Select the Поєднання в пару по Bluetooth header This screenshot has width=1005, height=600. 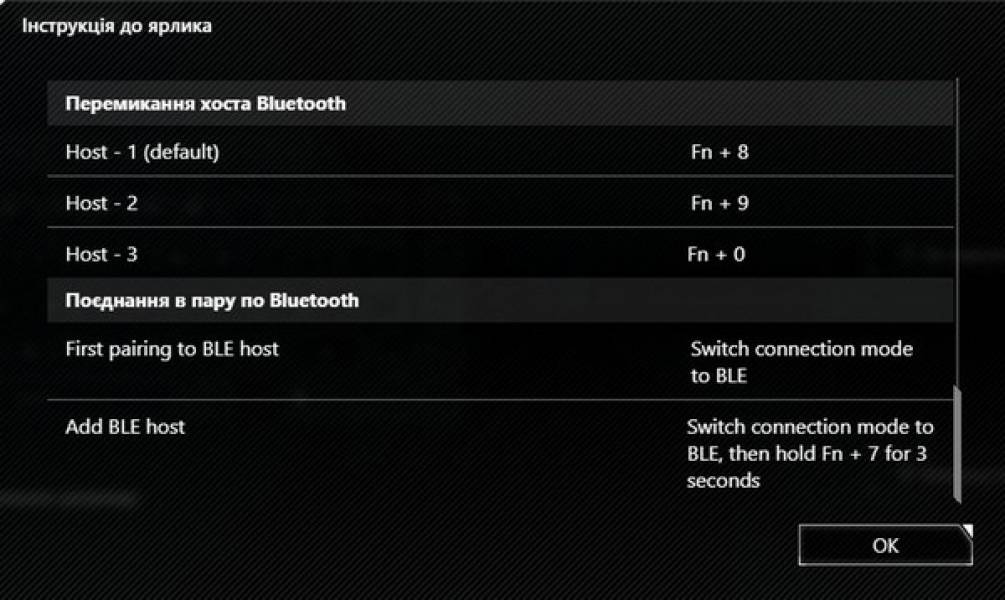212,300
